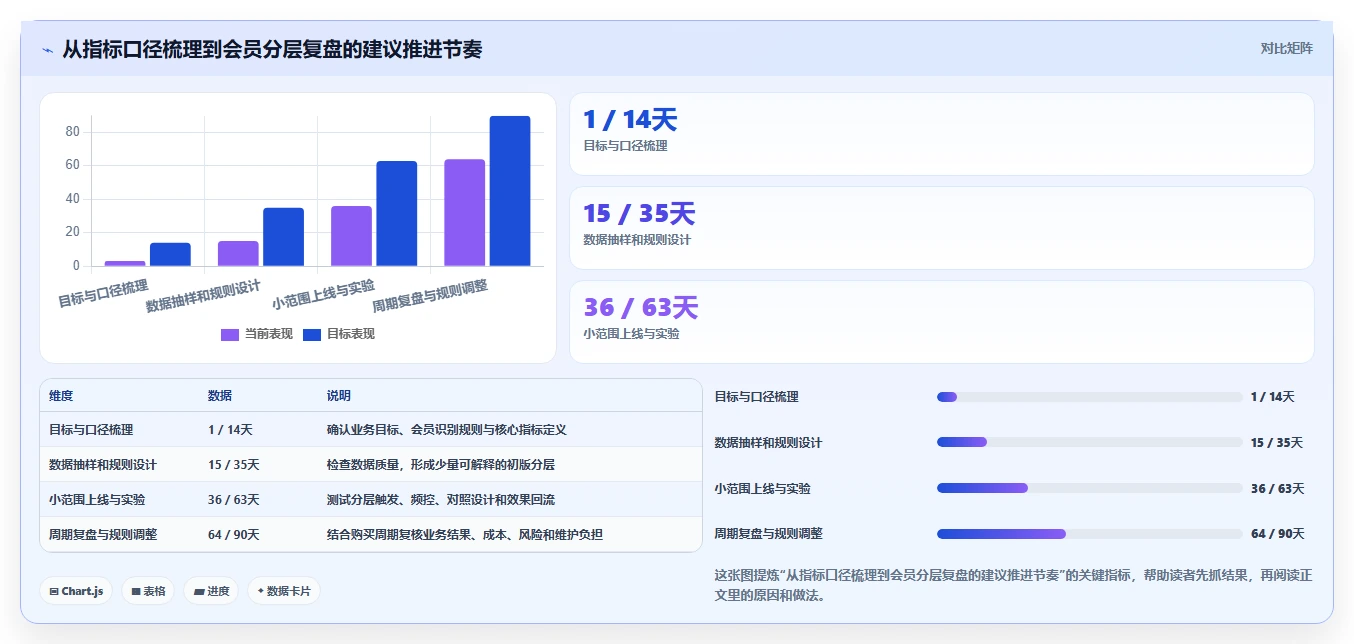1354x644 pixels.
Task: Open the 36 / 63天 data card
Action: pyautogui.click(x=941, y=322)
